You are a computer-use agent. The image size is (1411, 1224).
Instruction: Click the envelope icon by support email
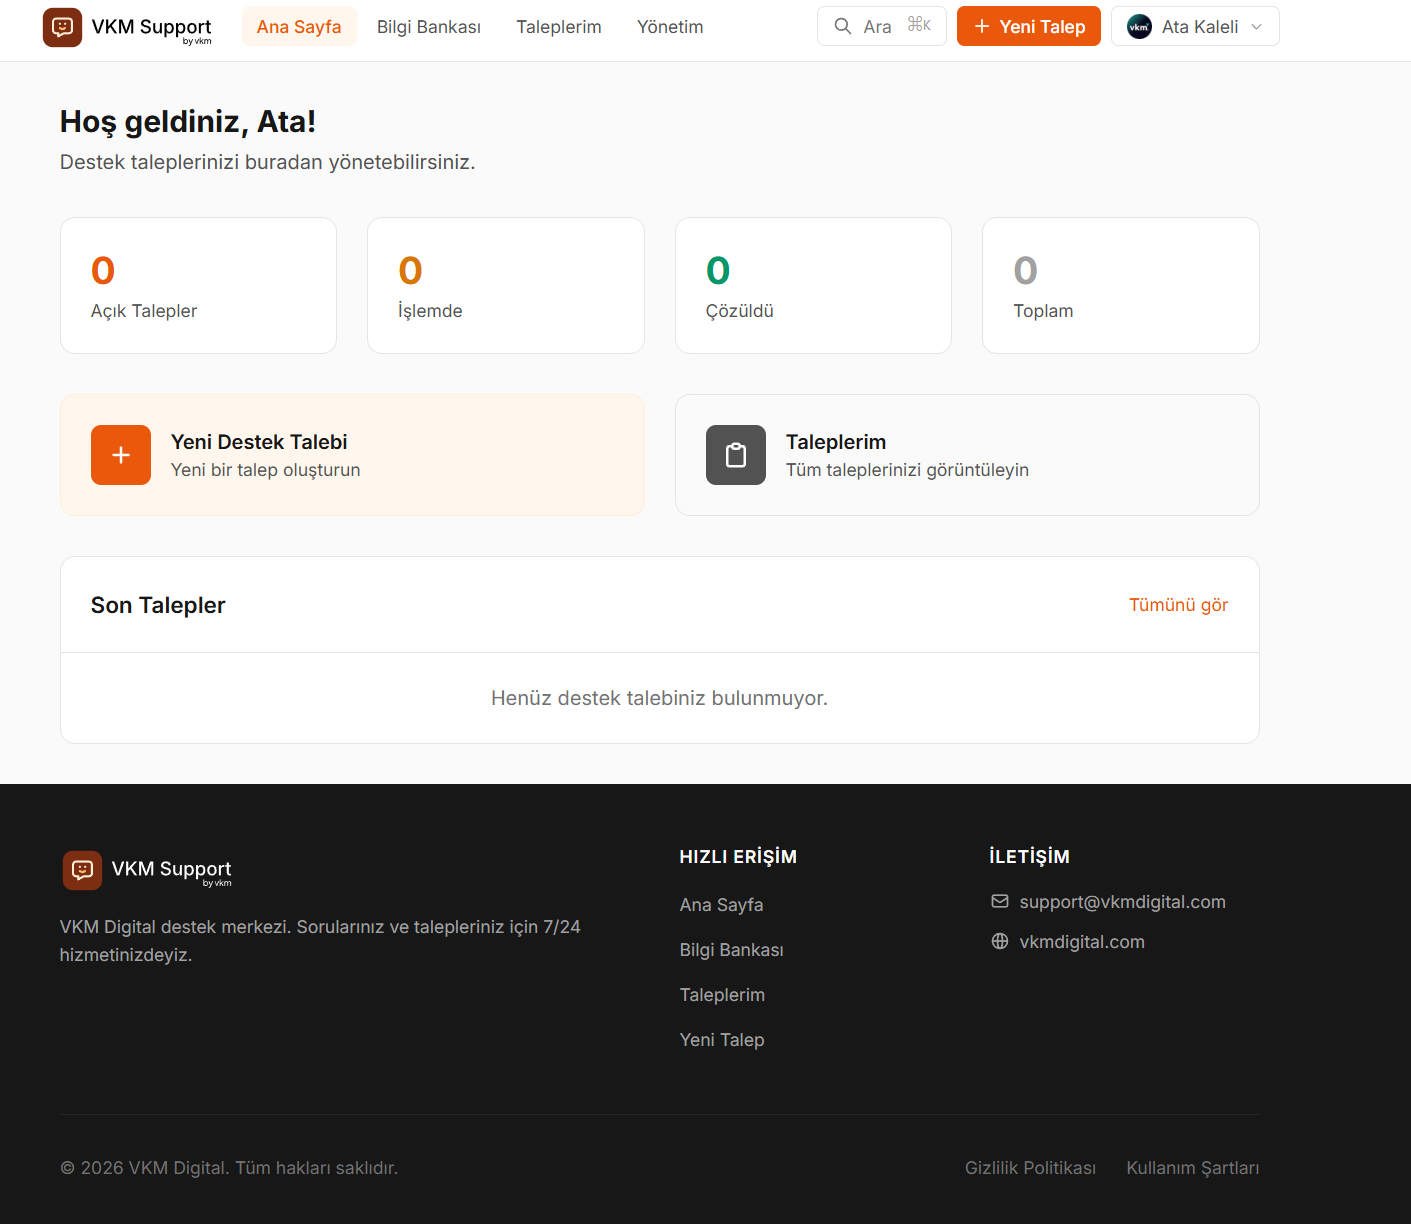(1000, 901)
